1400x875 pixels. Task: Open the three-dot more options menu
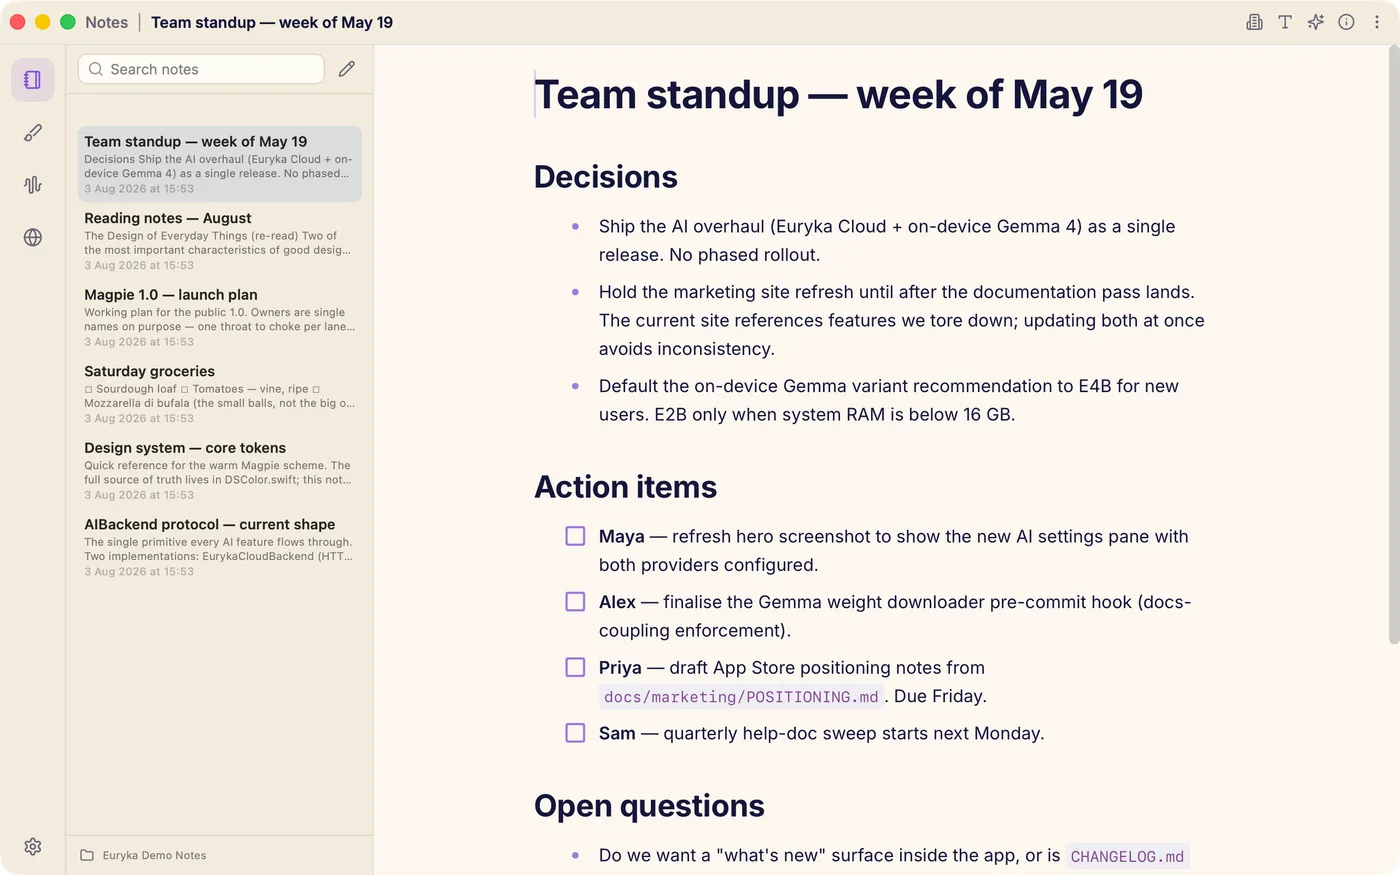[1377, 22]
